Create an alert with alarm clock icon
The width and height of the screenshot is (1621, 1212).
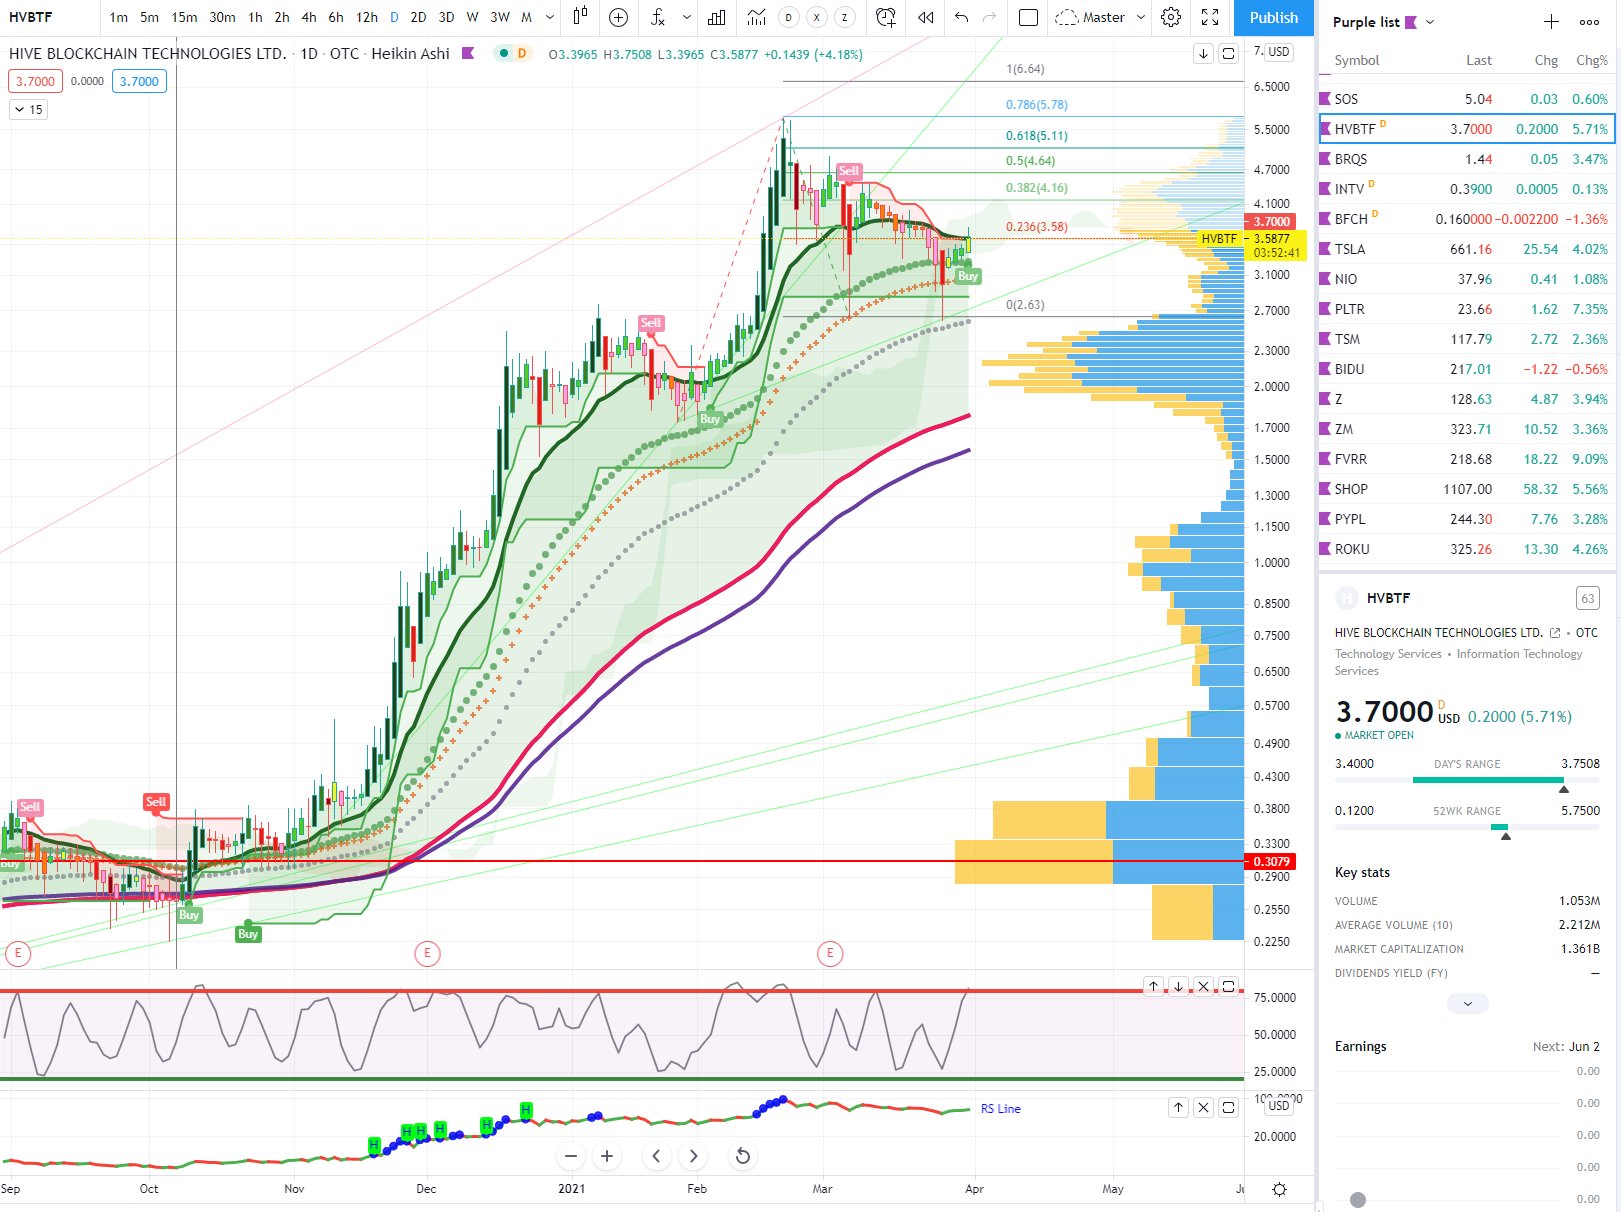pyautogui.click(x=885, y=17)
